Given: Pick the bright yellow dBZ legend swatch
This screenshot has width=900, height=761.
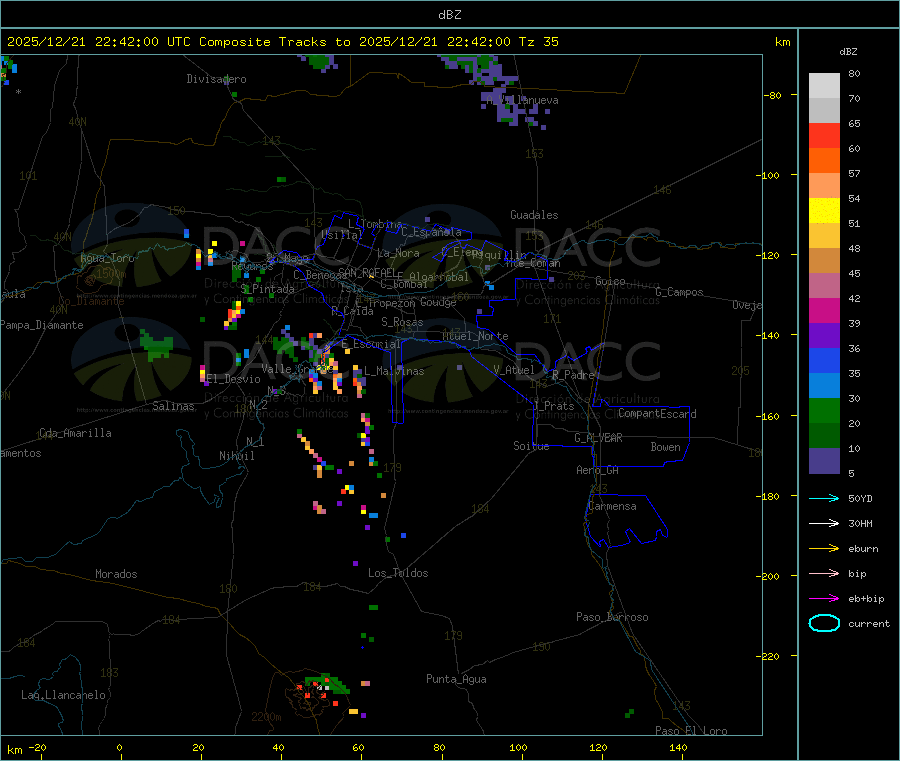Looking at the screenshot, I should 824,210.
